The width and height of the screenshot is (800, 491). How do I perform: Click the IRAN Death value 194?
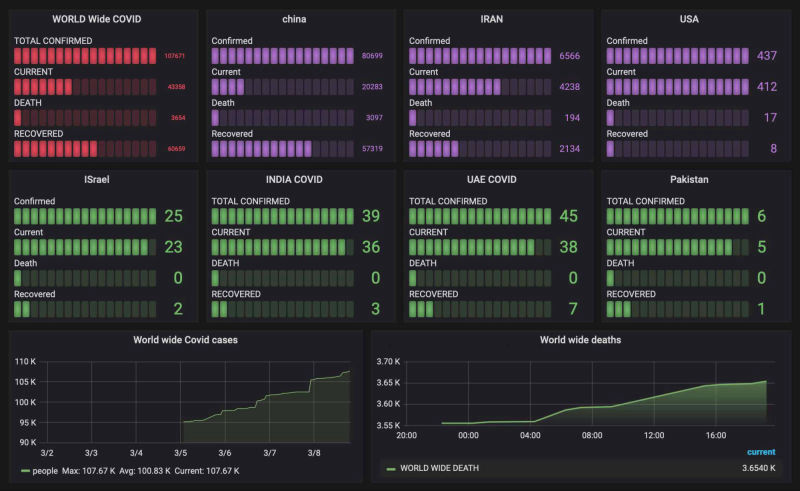tap(571, 118)
